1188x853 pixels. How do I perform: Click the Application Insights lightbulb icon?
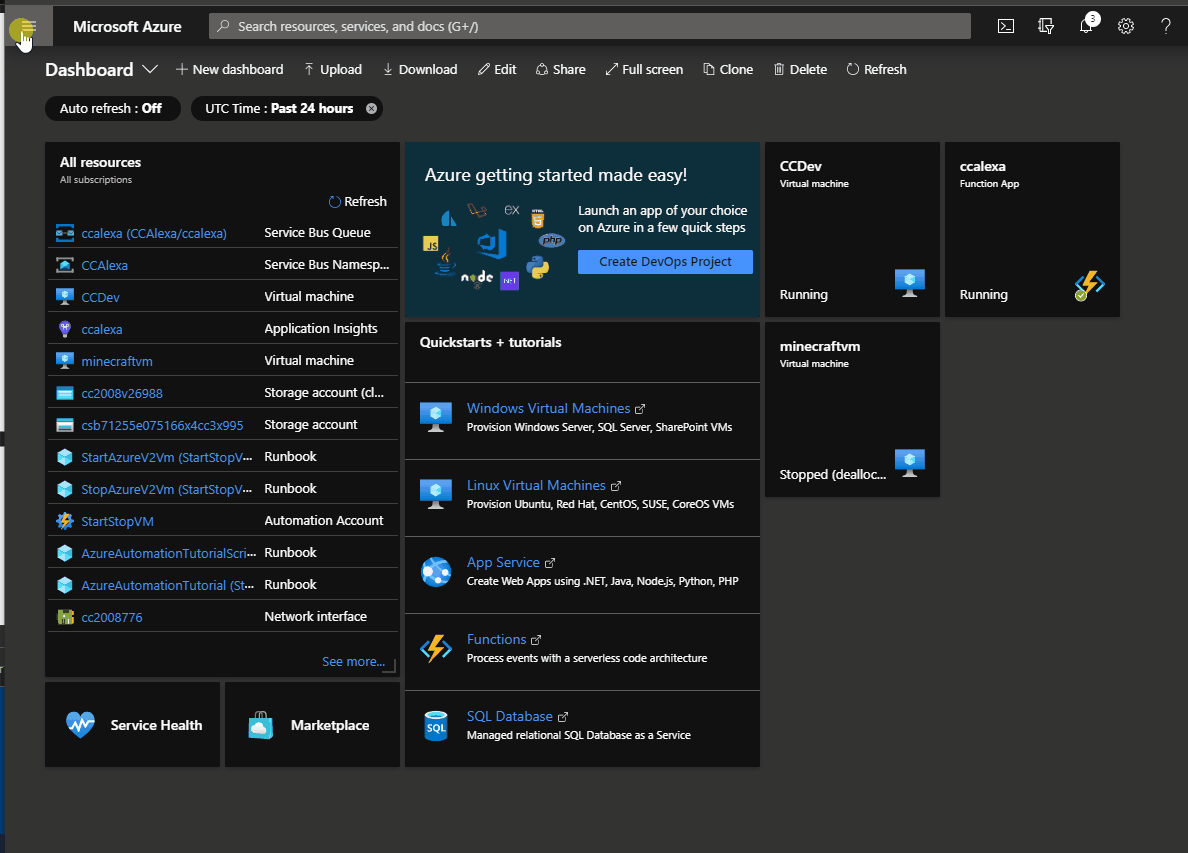[x=65, y=329]
